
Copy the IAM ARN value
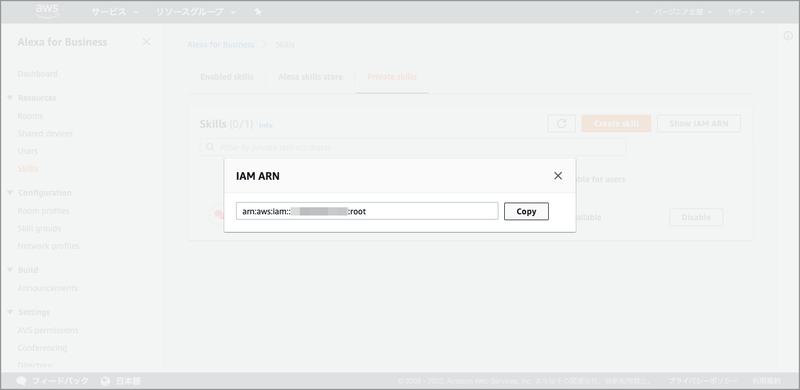coord(526,211)
